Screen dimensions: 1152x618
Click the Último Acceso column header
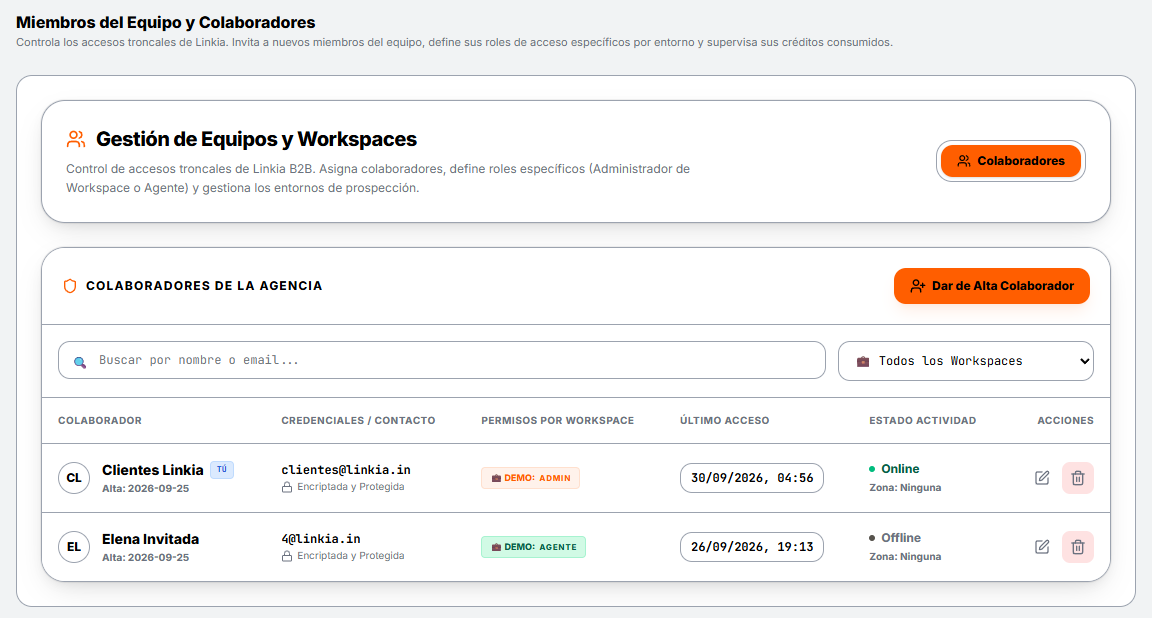(x=724, y=420)
